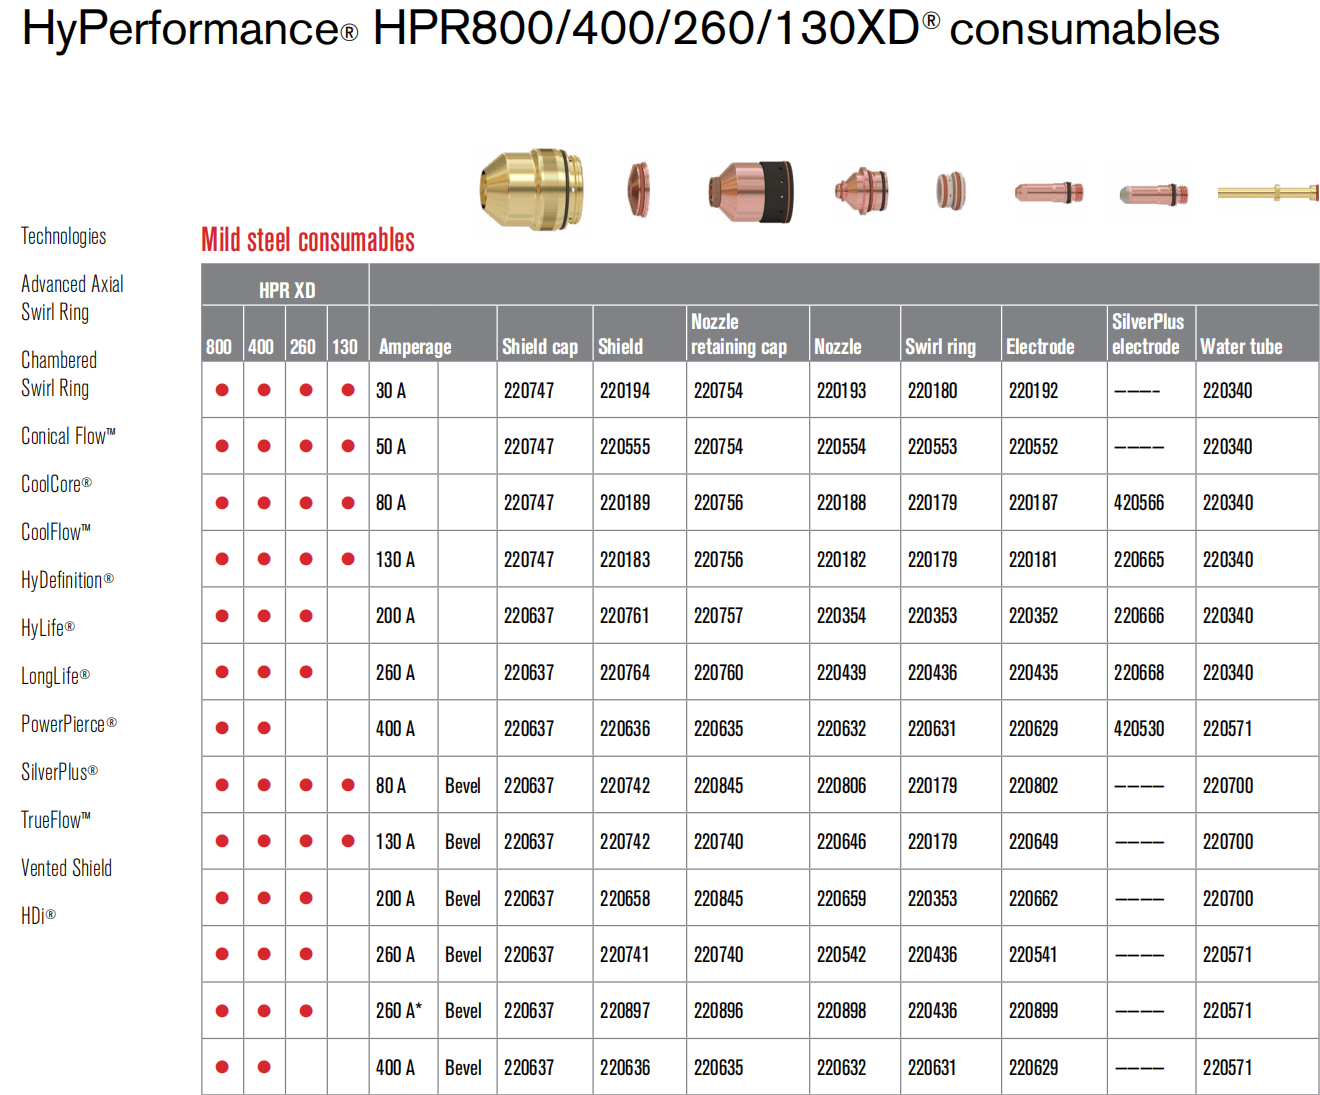The width and height of the screenshot is (1320, 1095).
Task: Click 'HDi' in technologies list
Action: (x=38, y=916)
